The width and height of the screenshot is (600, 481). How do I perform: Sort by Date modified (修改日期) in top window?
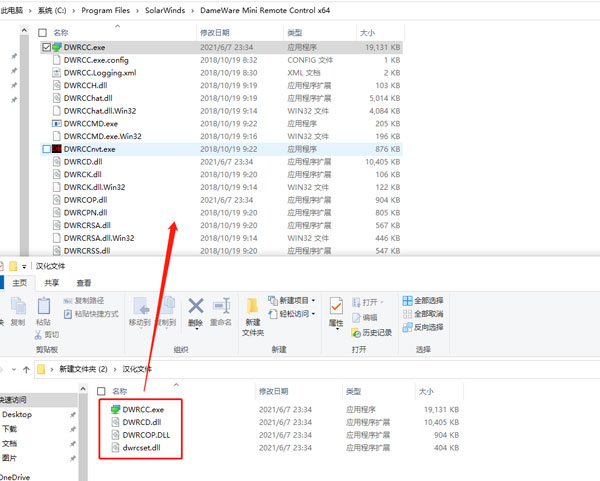(x=215, y=33)
